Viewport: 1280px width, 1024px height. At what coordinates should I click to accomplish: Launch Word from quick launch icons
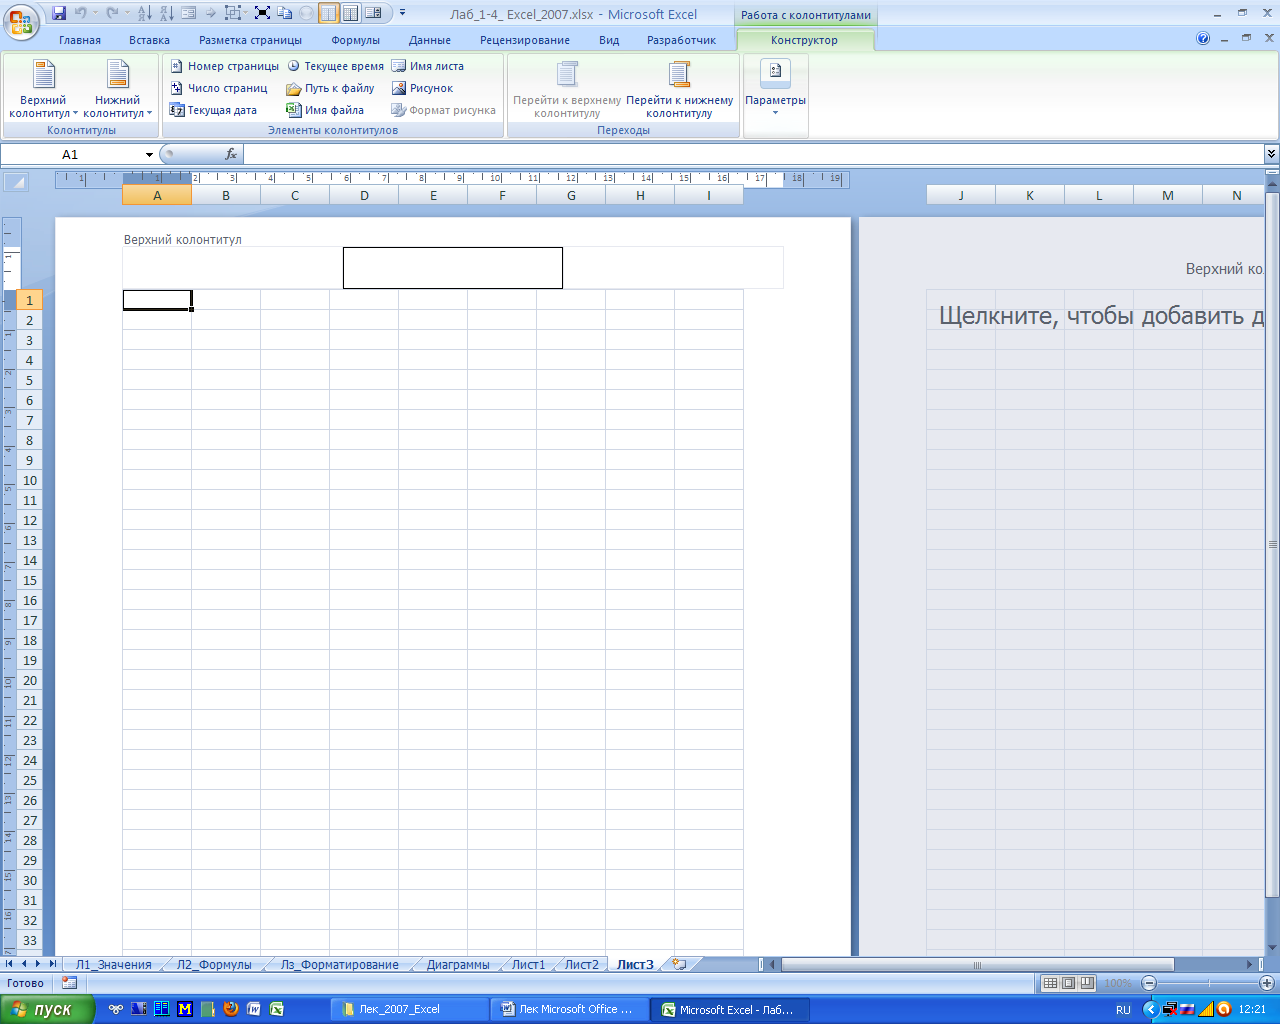coord(254,1009)
